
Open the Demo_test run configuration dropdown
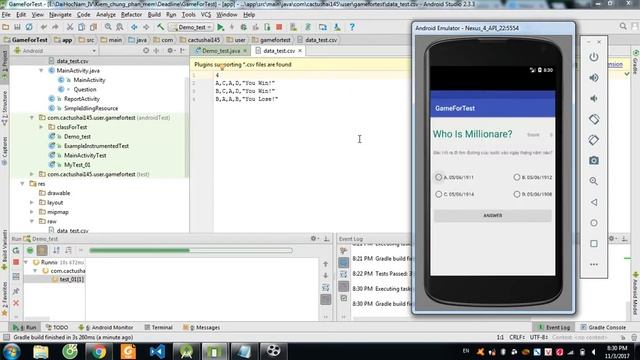(x=191, y=27)
